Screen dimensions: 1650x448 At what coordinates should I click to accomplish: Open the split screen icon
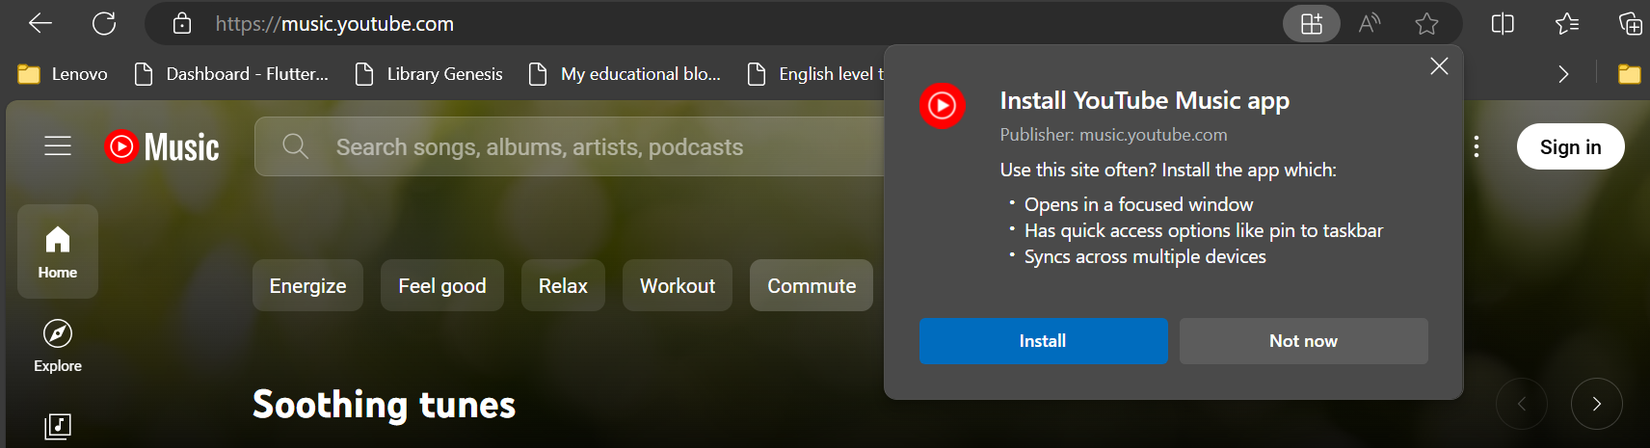click(x=1502, y=24)
